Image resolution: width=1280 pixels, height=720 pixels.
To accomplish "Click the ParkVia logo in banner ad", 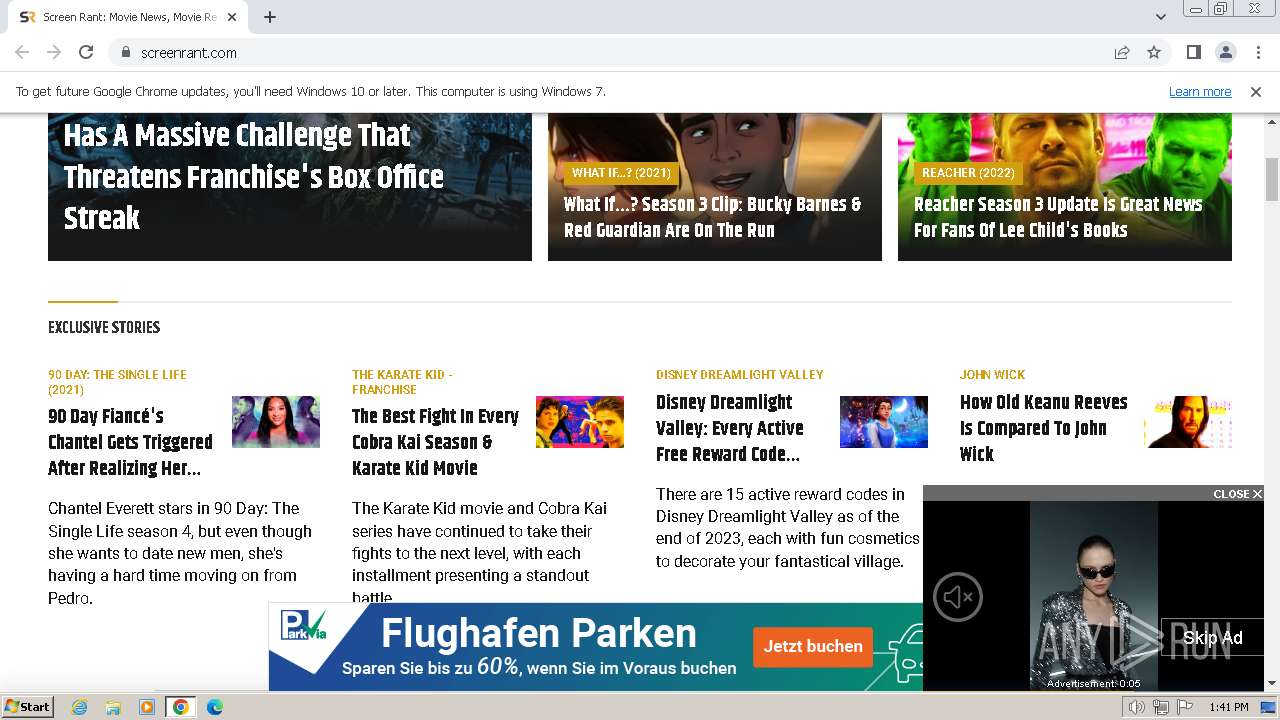I will tap(303, 626).
